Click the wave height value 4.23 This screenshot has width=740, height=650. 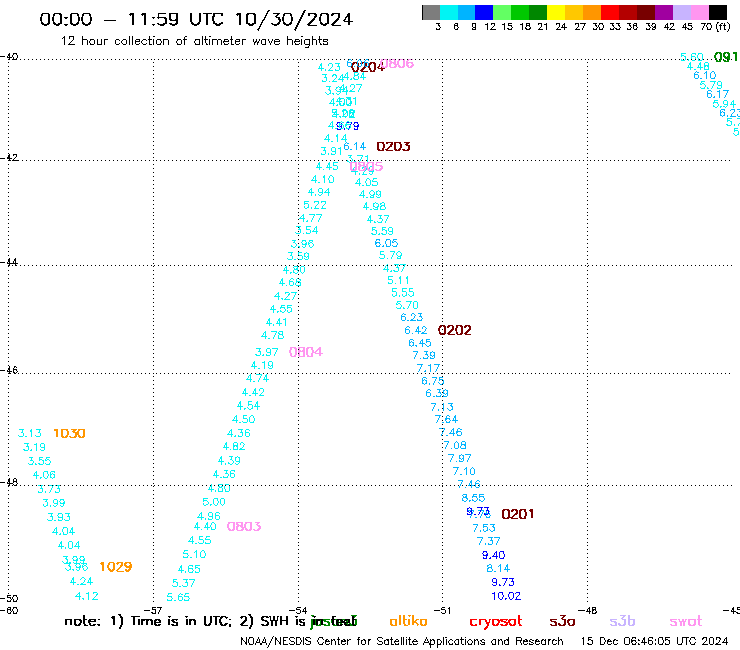click(329, 67)
